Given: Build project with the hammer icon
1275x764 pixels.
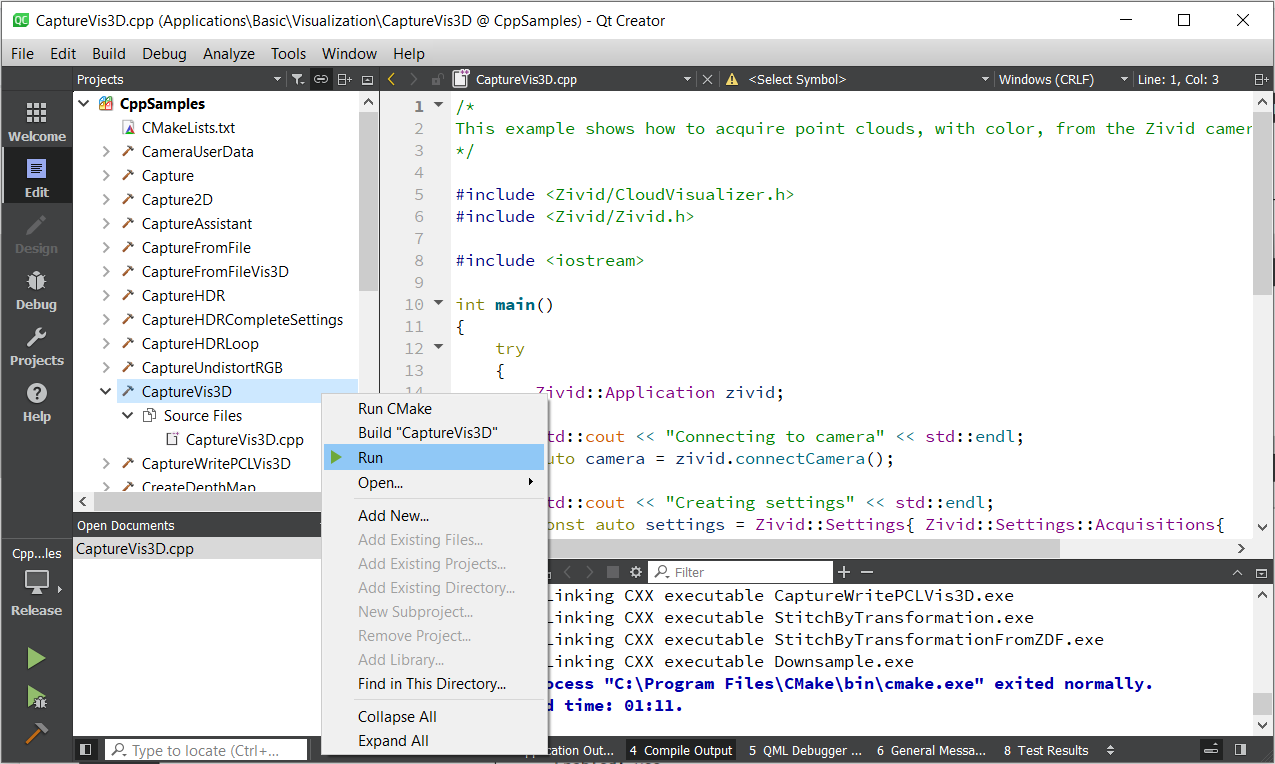Looking at the screenshot, I should click(x=36, y=733).
